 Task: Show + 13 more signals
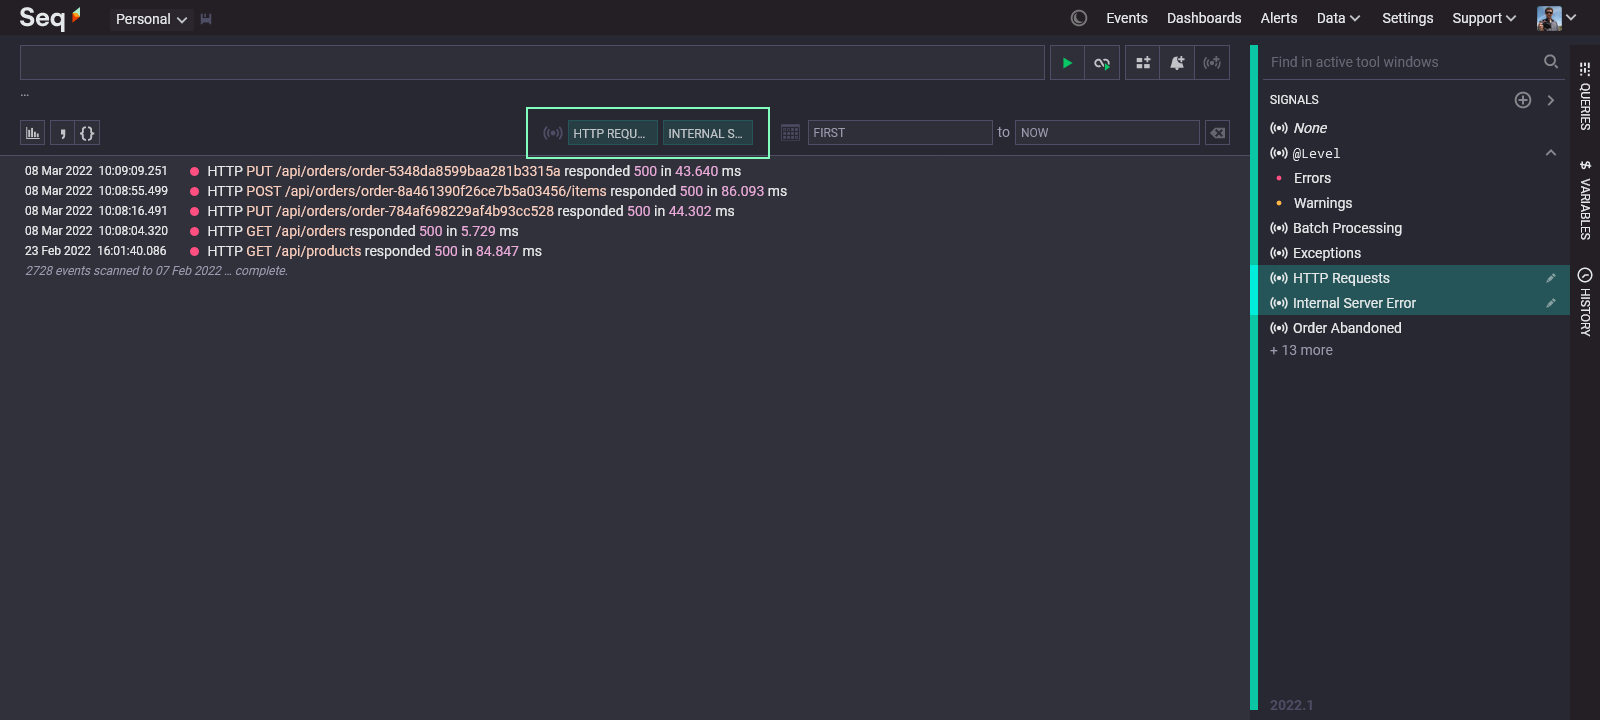1301,350
